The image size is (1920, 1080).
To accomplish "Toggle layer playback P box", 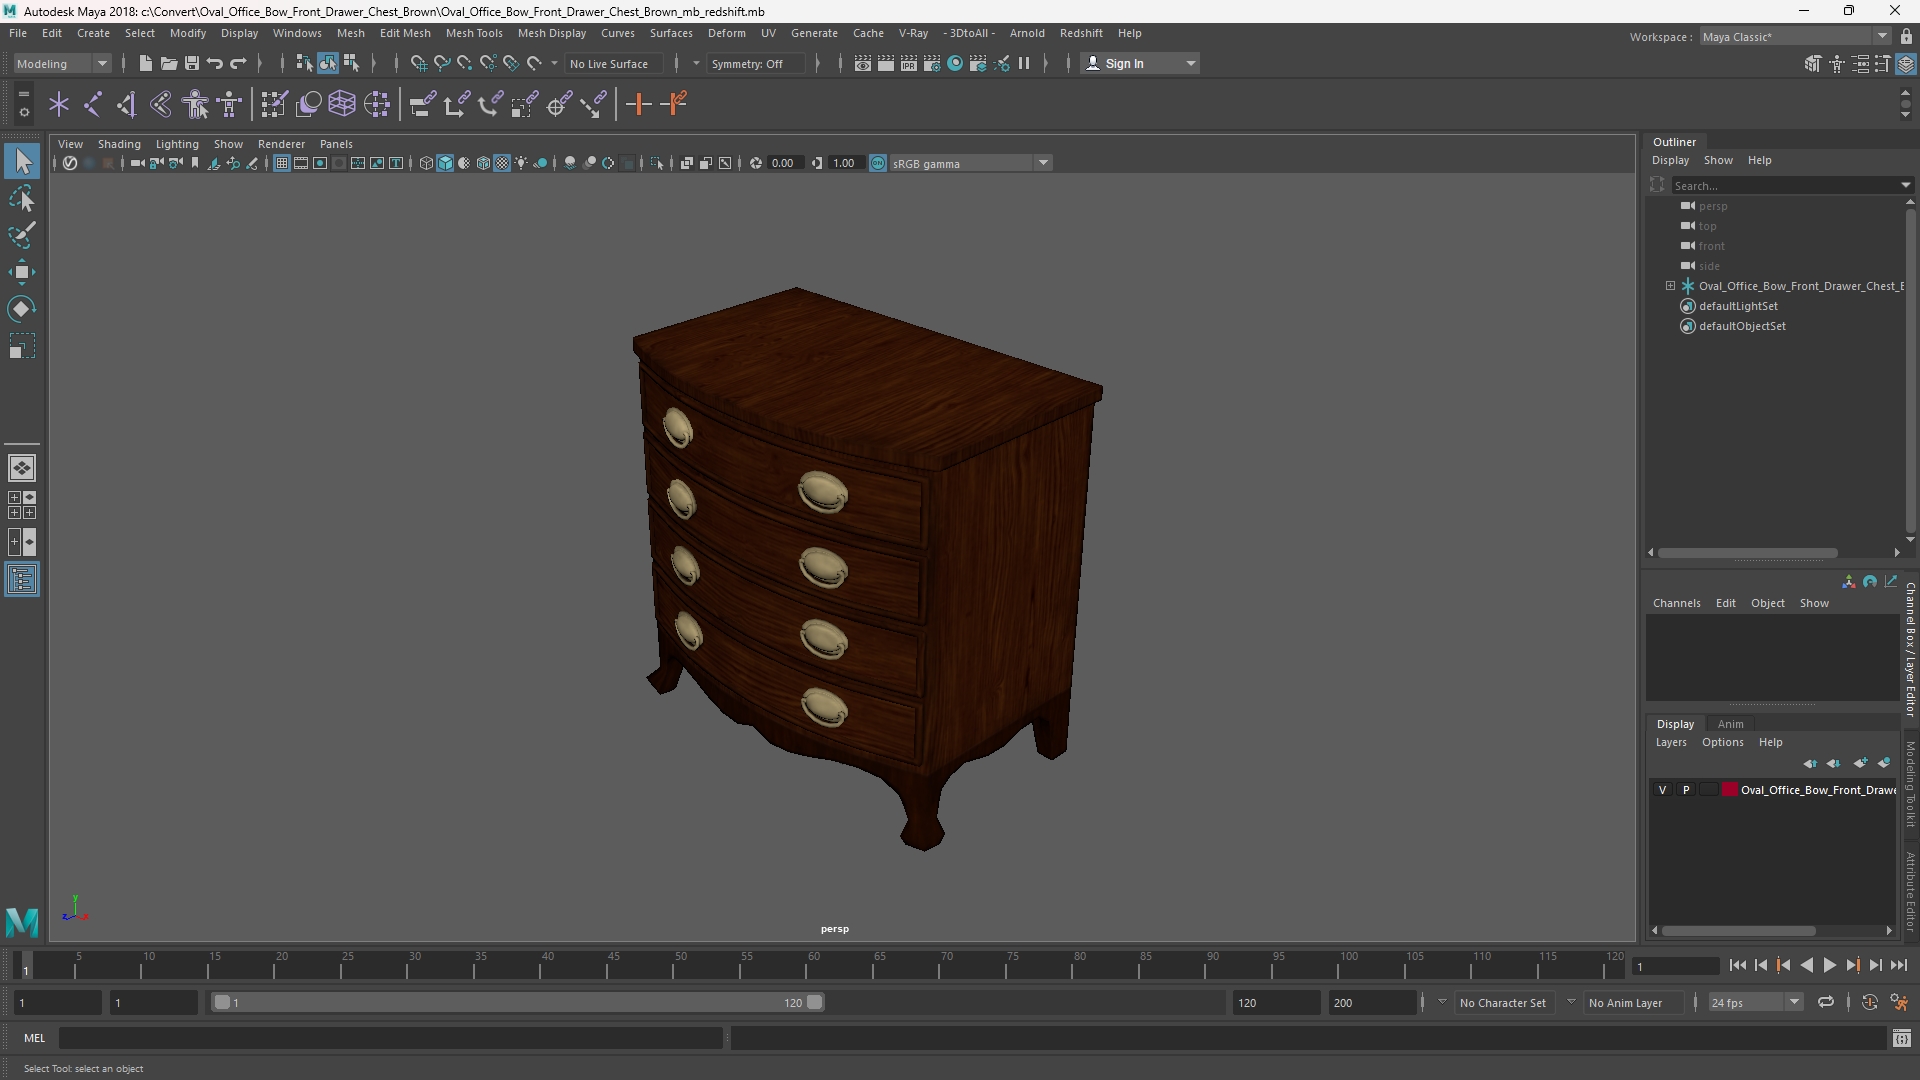I will [x=1686, y=790].
